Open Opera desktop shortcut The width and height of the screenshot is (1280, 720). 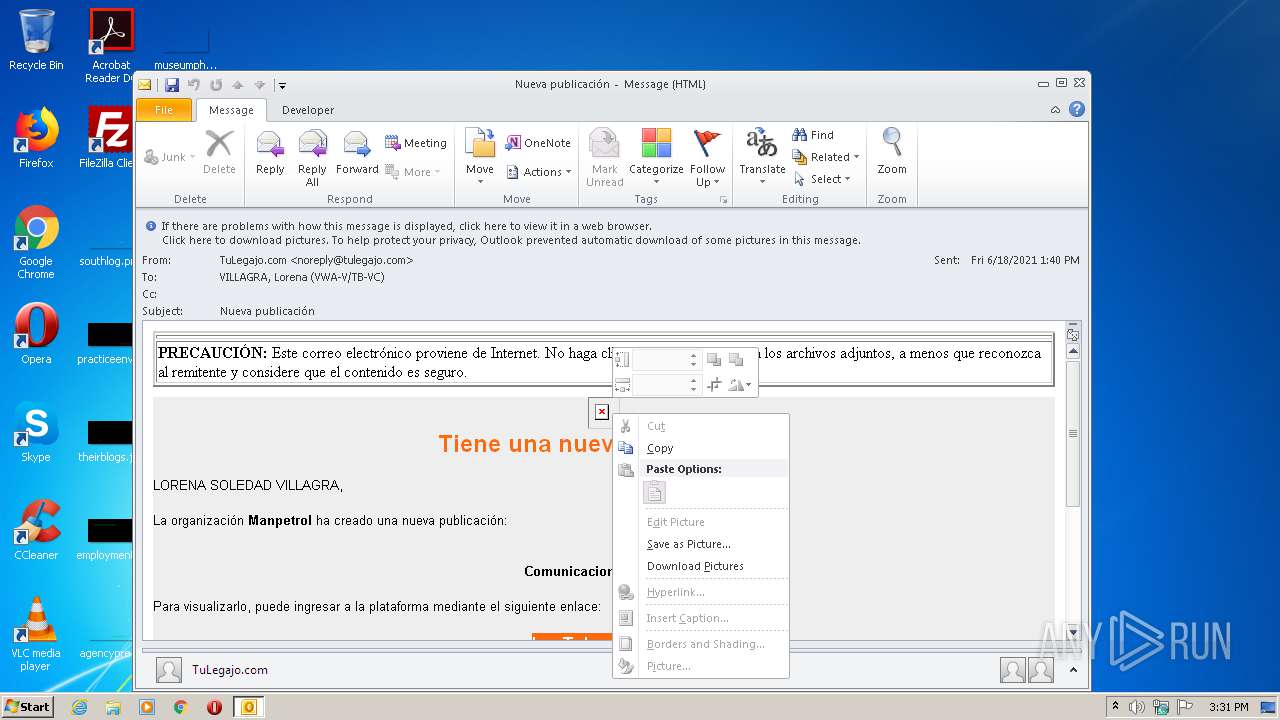(36, 335)
